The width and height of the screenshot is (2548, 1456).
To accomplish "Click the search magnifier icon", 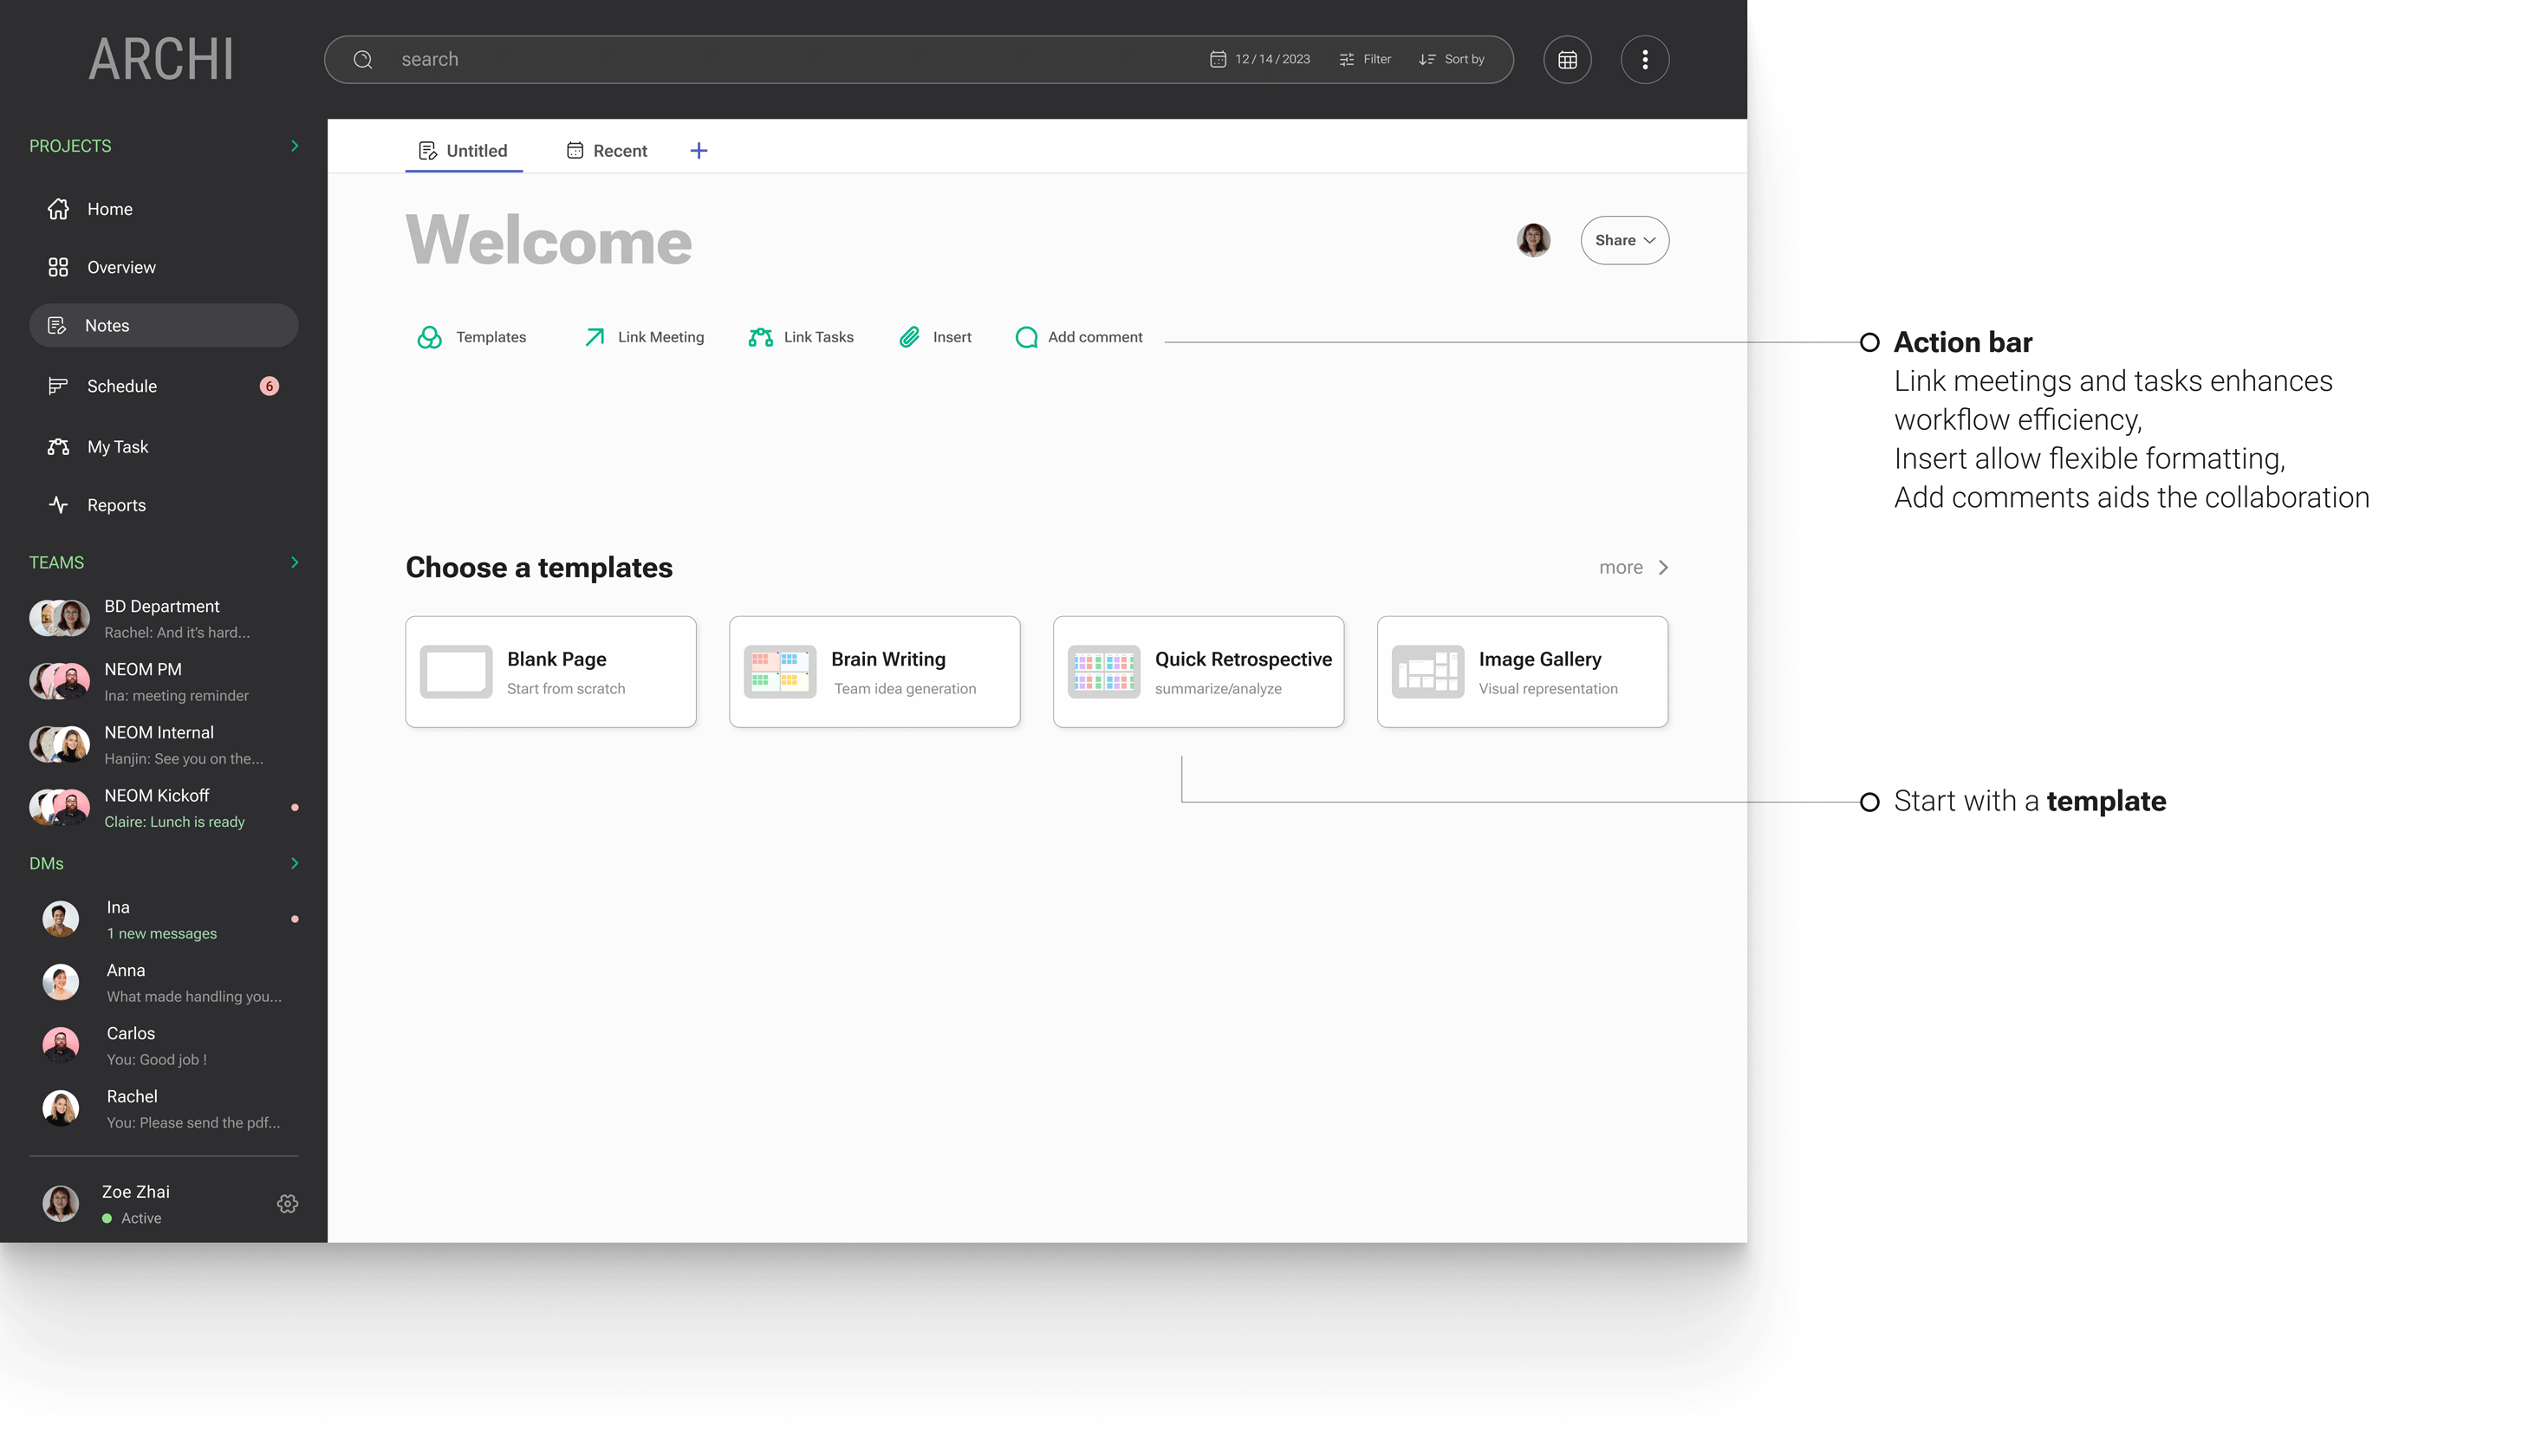I will [x=362, y=59].
